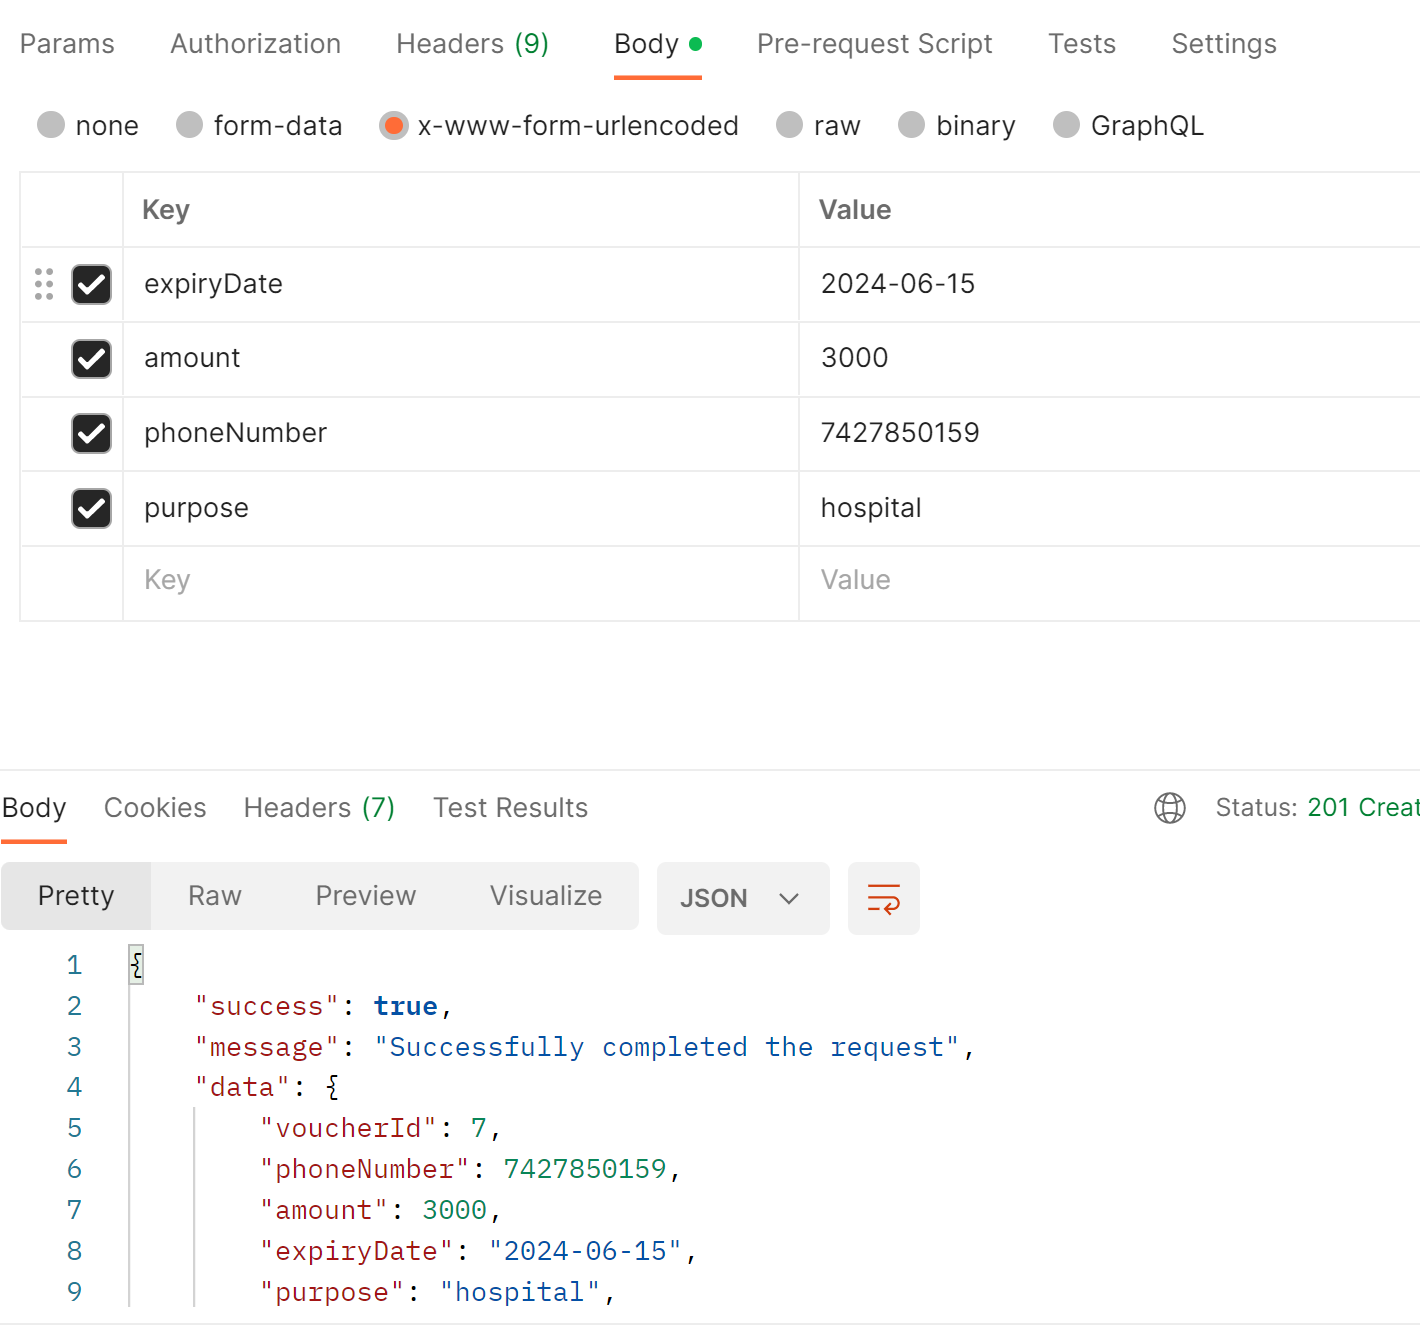The height and width of the screenshot is (1333, 1420).
Task: Collapse the JSON object at line 1
Action: [136, 964]
